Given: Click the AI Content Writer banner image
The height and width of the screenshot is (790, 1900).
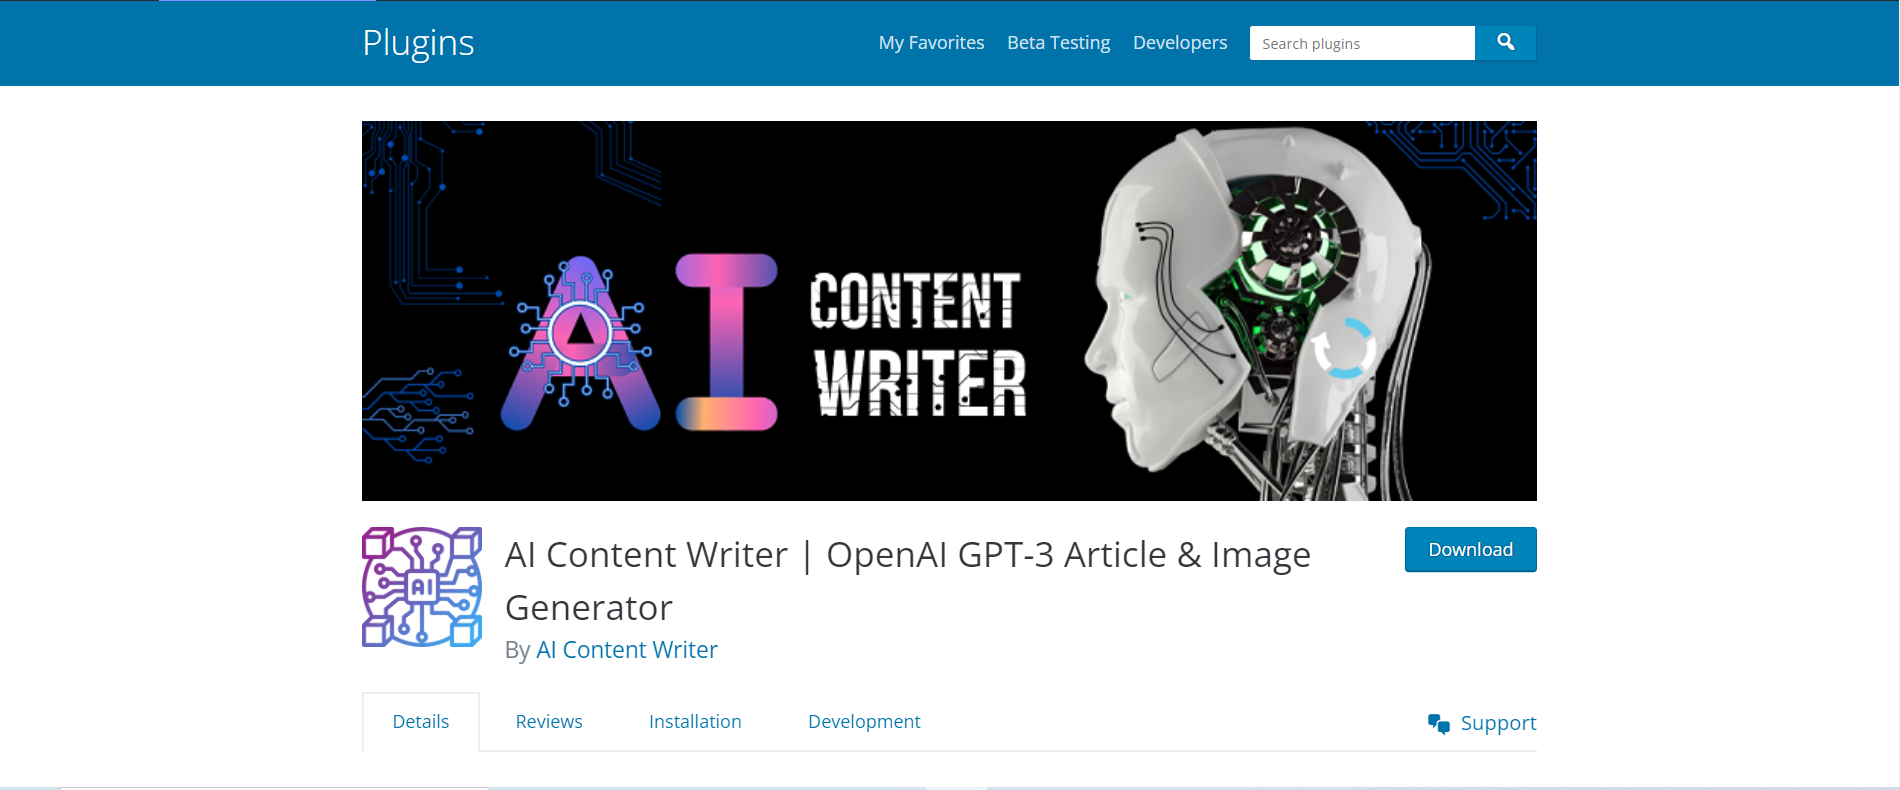Looking at the screenshot, I should (949, 311).
